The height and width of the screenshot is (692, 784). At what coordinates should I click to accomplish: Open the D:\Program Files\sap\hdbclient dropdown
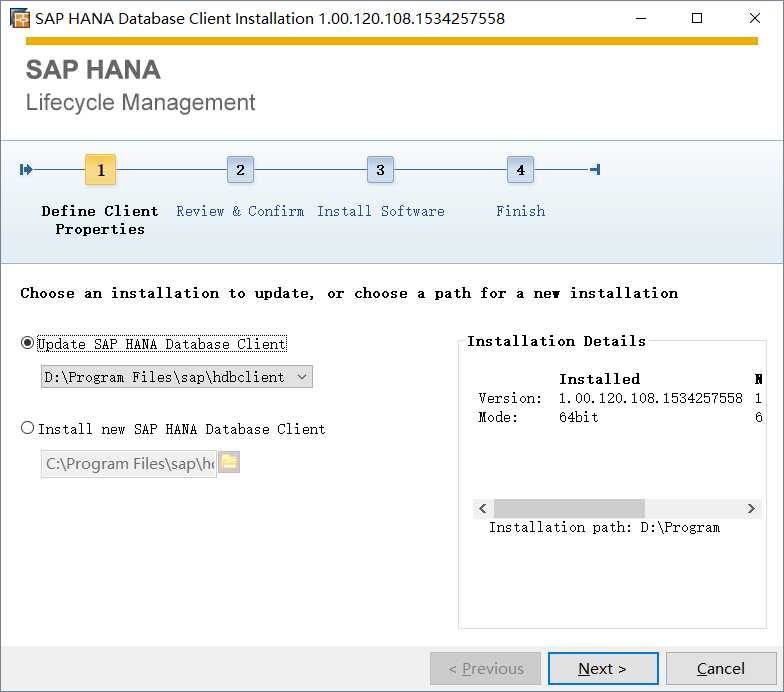176,376
